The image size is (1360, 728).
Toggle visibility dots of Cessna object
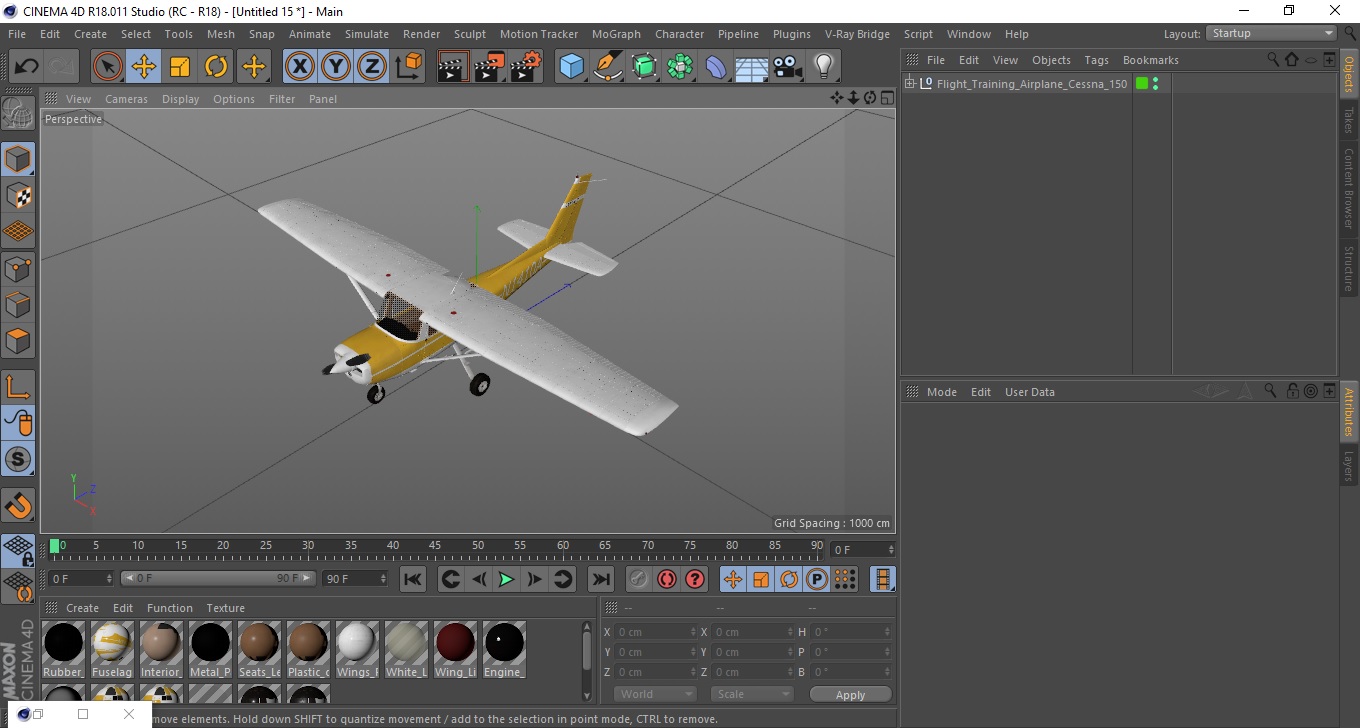[x=1156, y=84]
